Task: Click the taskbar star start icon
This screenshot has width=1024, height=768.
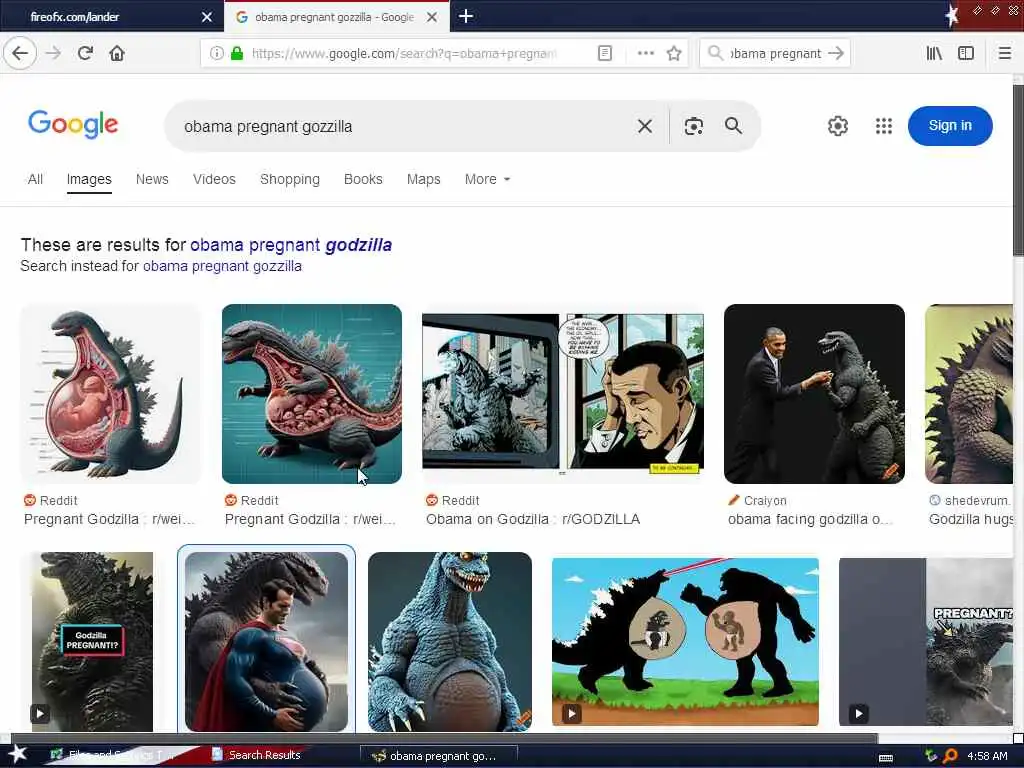Action: tap(17, 755)
